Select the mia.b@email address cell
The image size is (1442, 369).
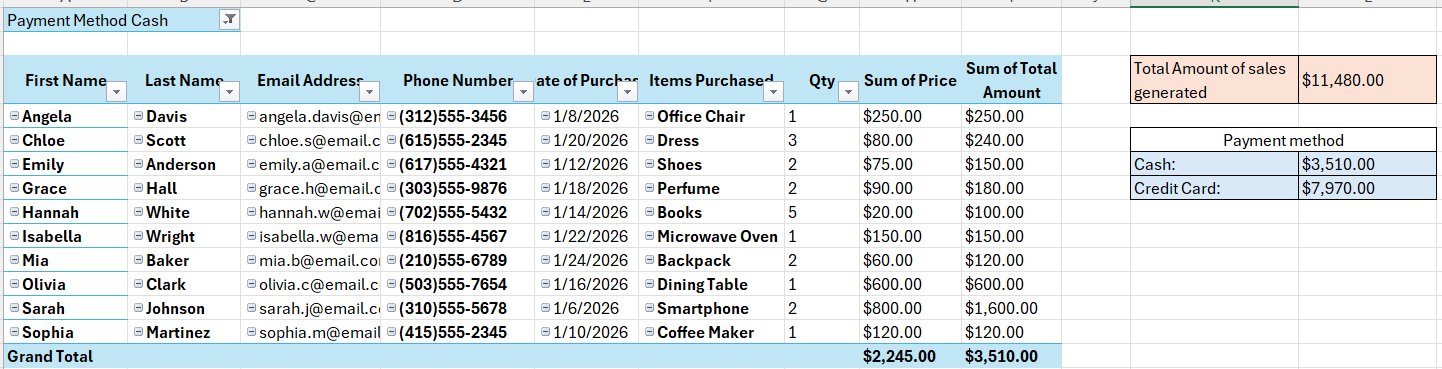click(x=311, y=260)
